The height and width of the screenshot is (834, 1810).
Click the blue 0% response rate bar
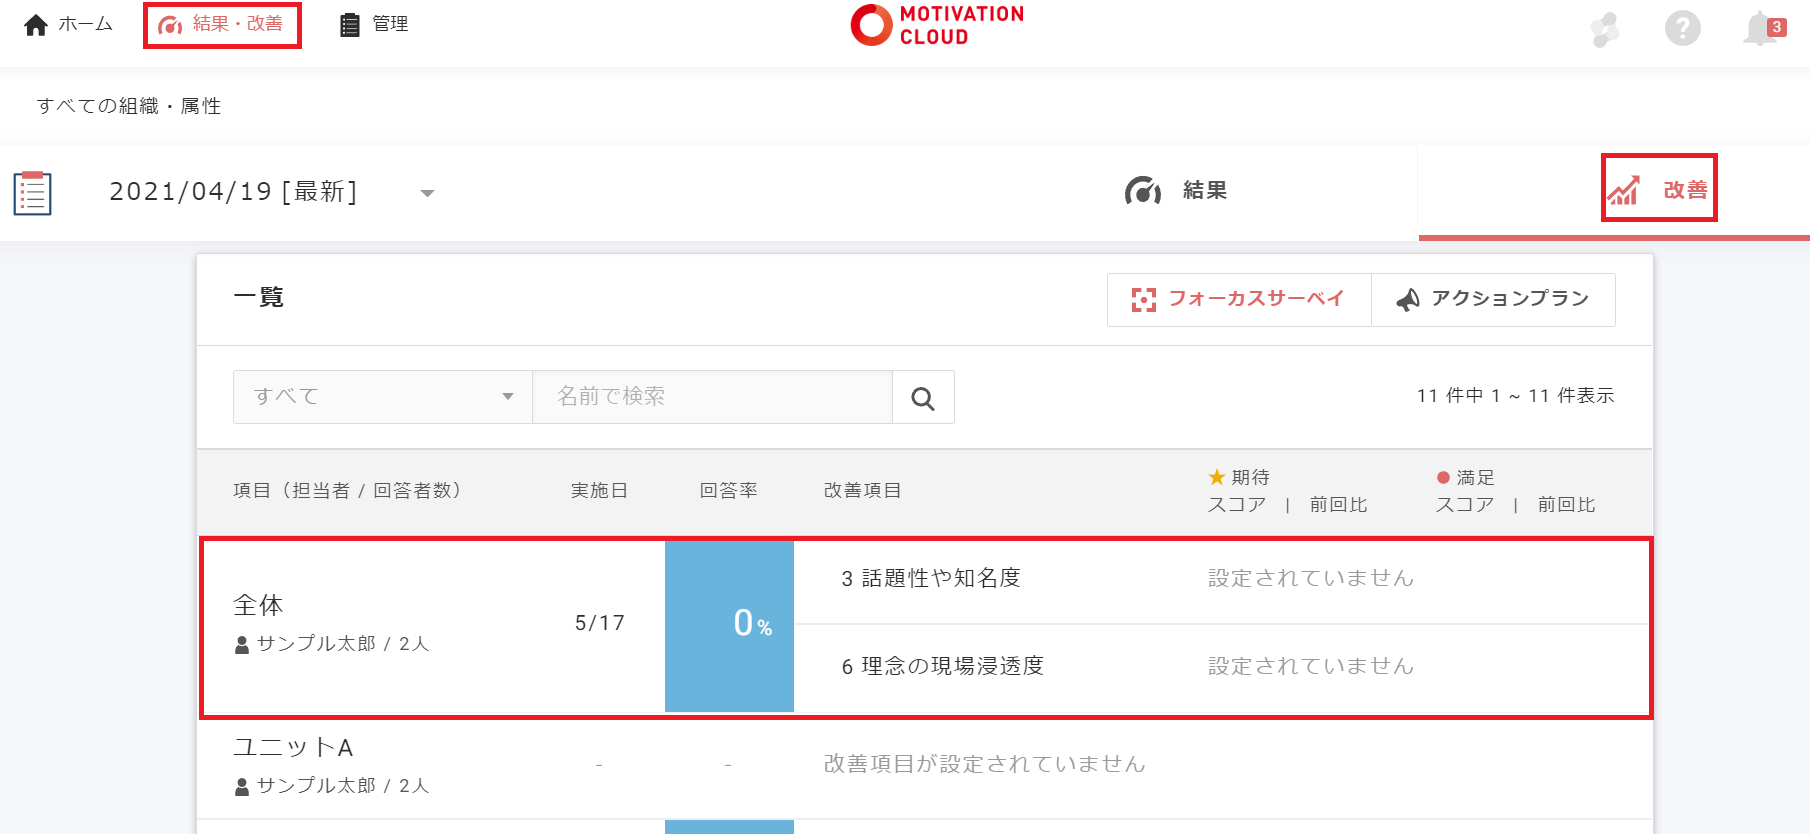coord(729,626)
